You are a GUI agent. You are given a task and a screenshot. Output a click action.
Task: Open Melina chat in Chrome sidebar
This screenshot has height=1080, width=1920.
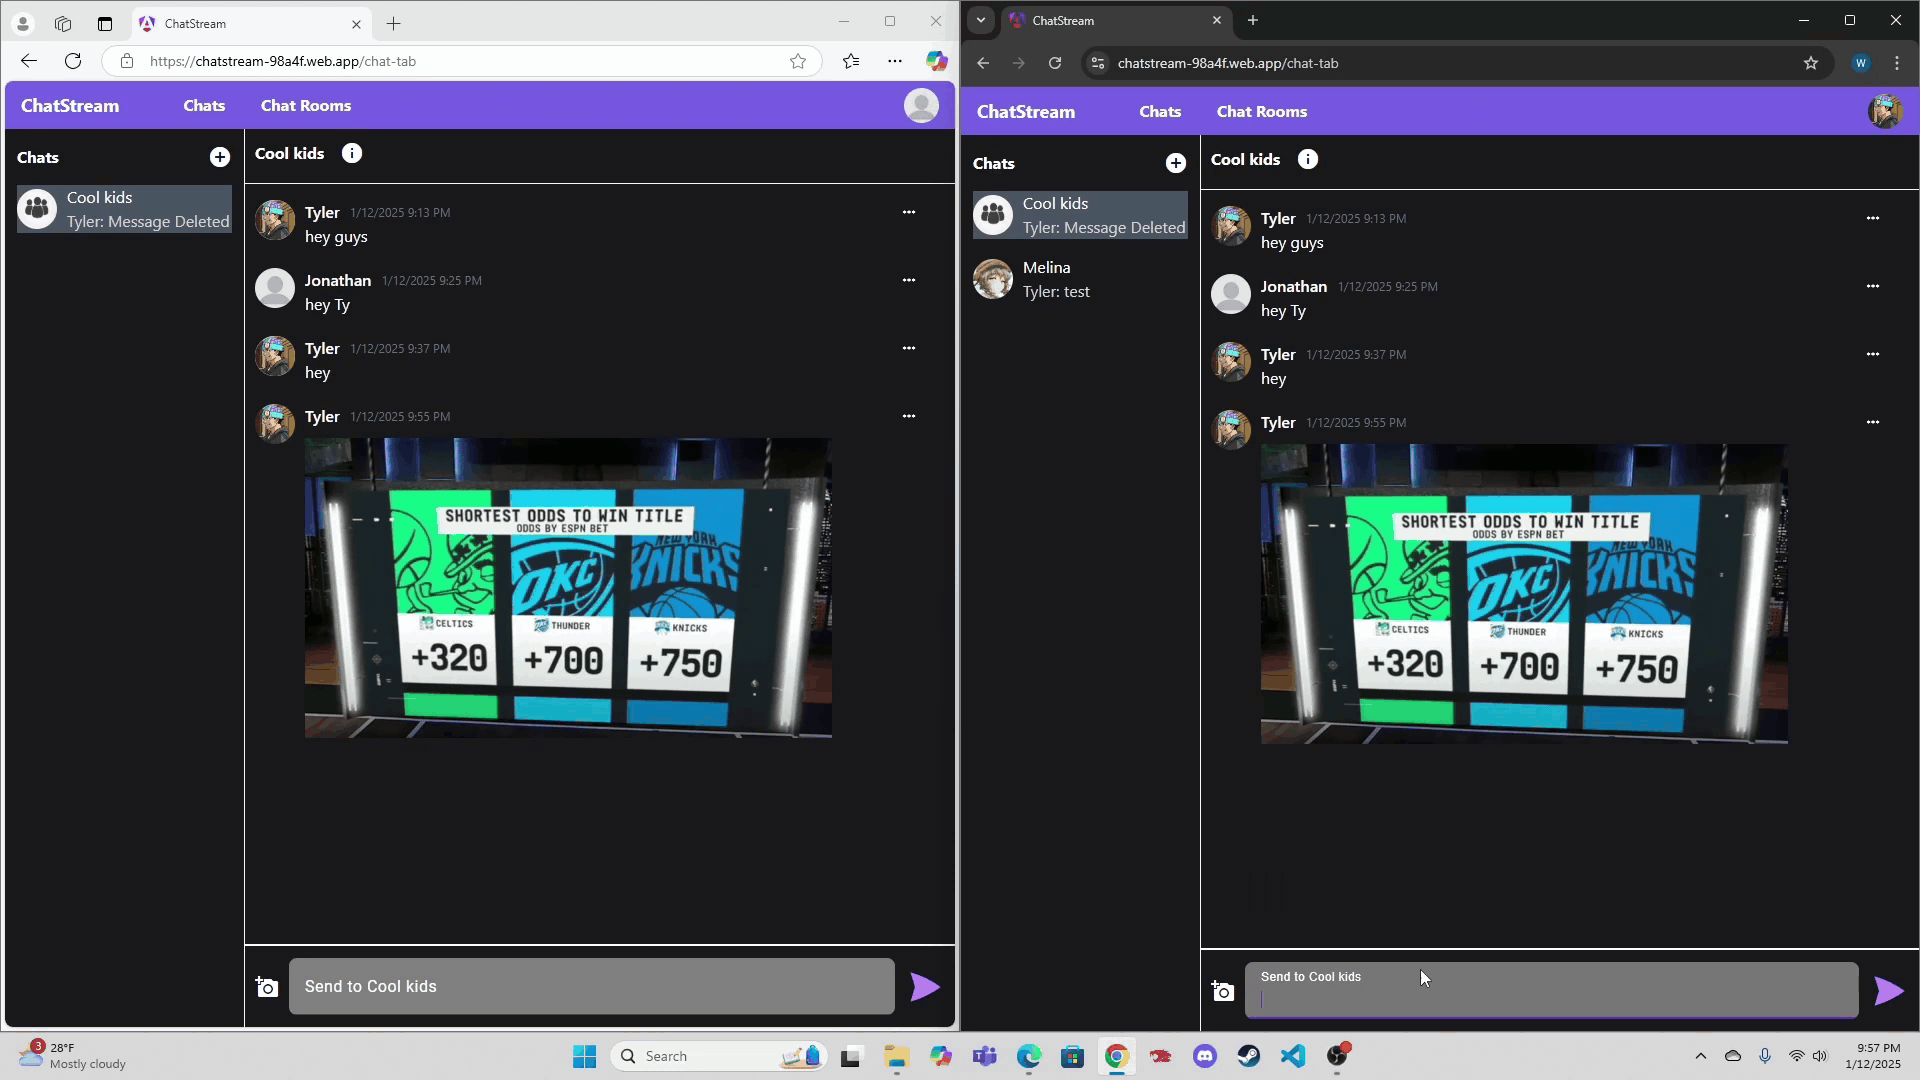(x=1080, y=279)
